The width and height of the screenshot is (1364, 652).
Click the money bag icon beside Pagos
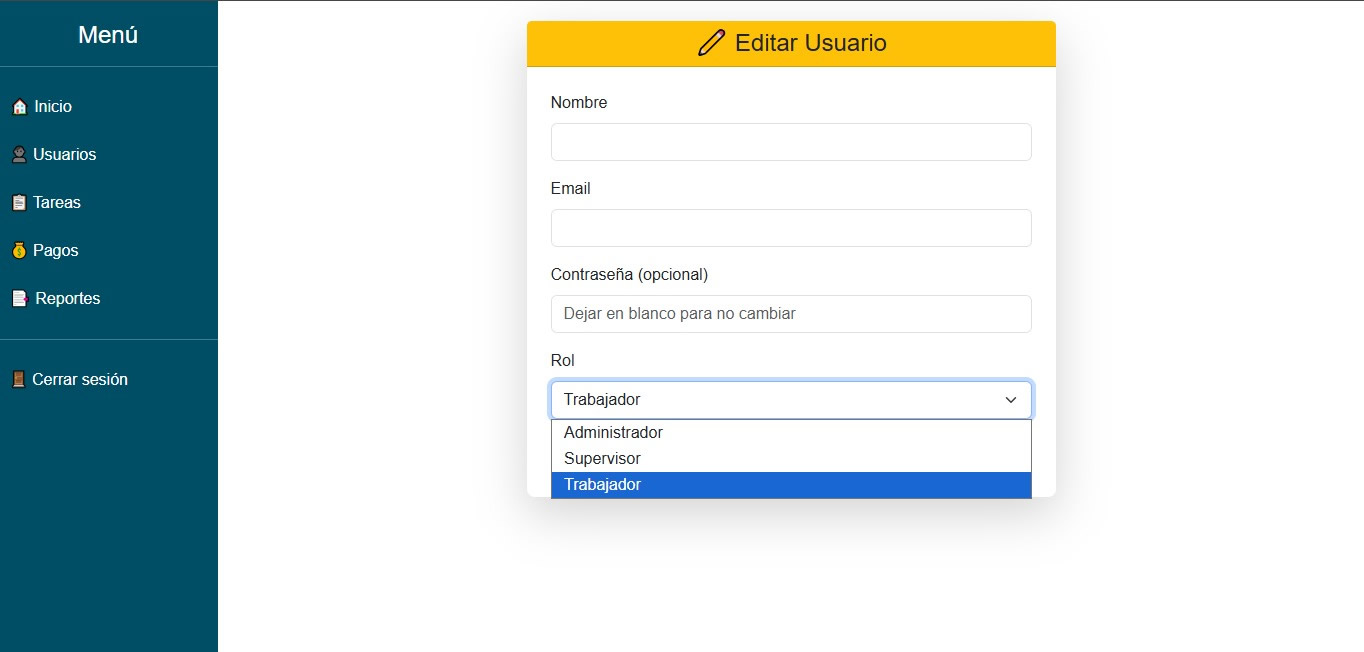[x=20, y=250]
